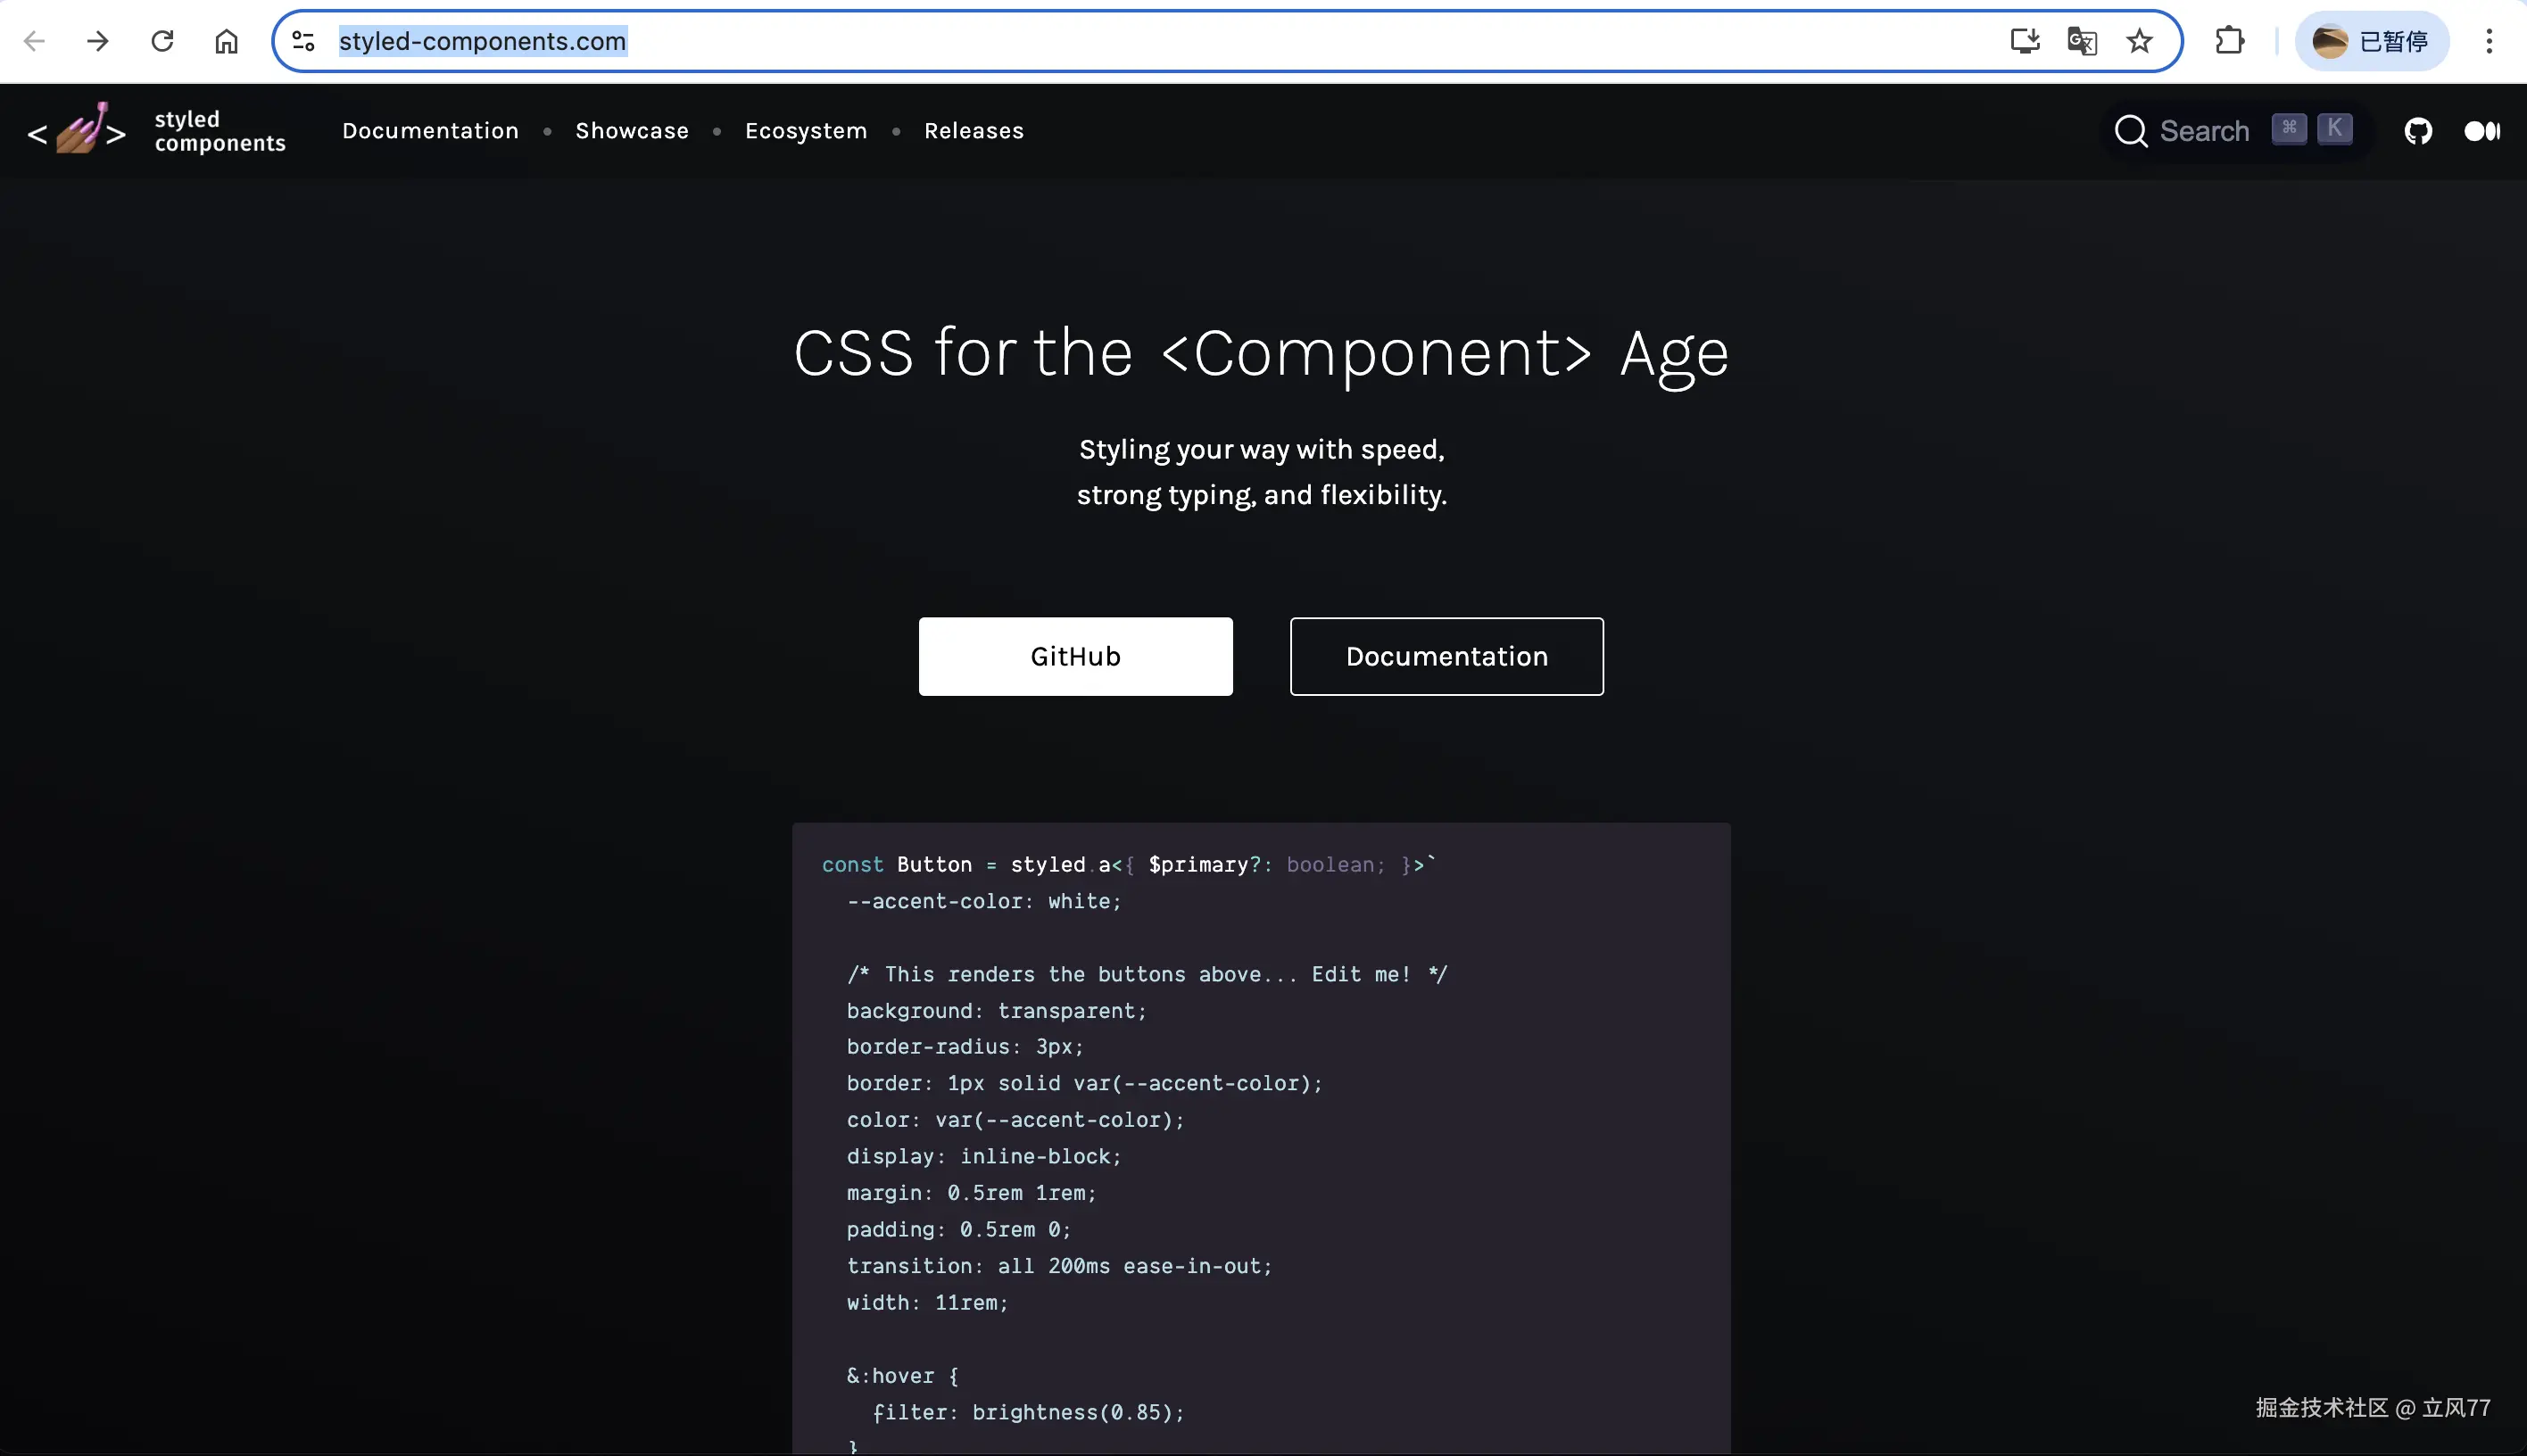
Task: Click the '&:hover {' code line
Action: point(902,1376)
